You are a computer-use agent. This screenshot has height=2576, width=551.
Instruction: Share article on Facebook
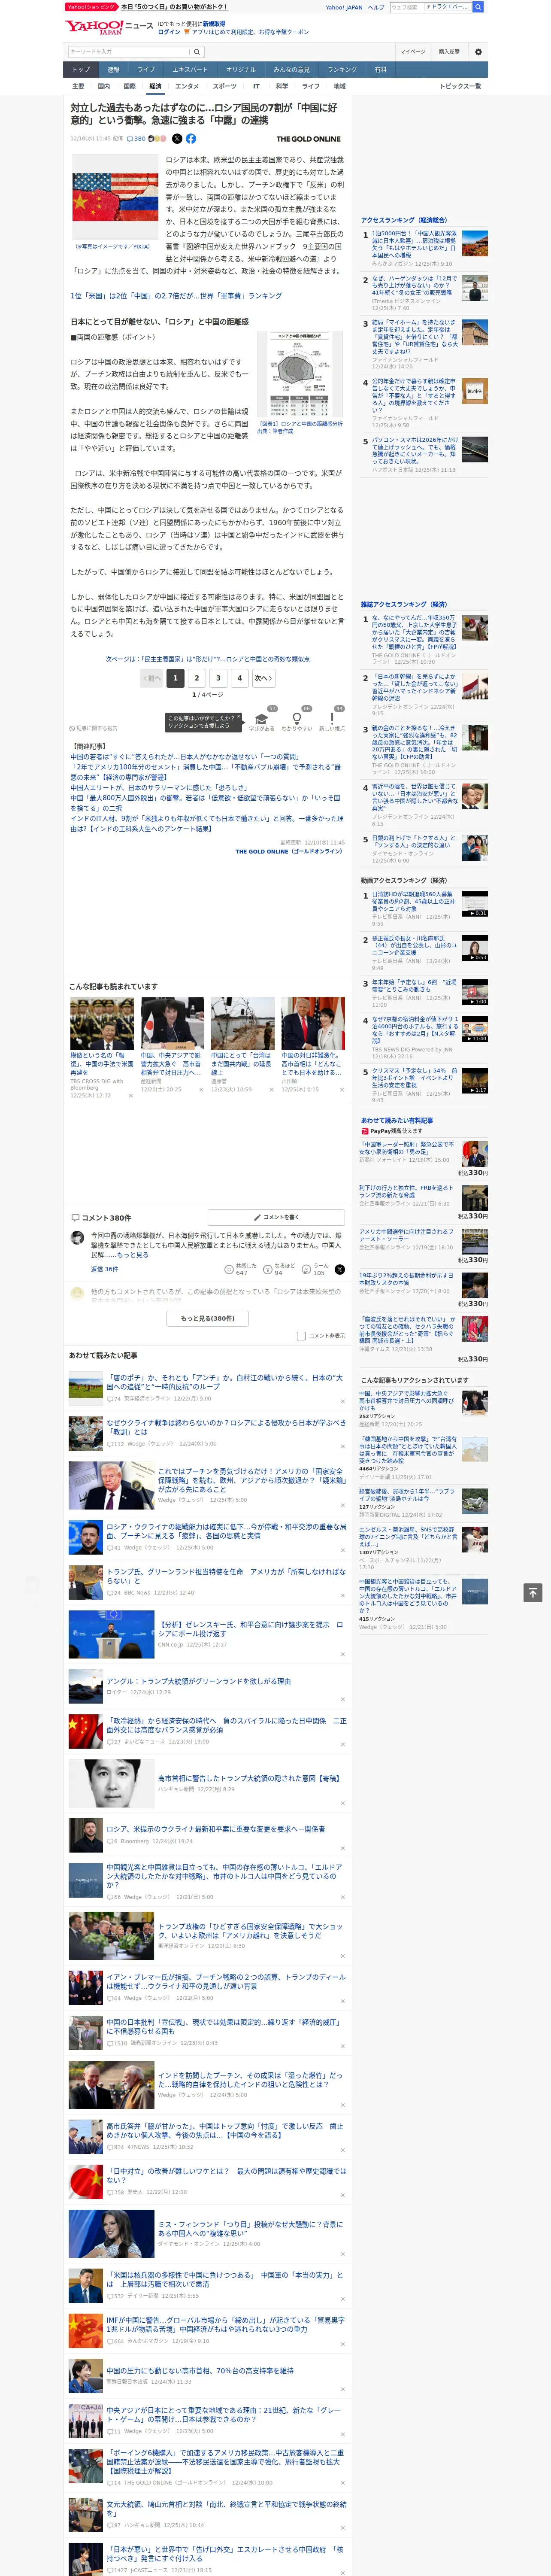pos(190,139)
